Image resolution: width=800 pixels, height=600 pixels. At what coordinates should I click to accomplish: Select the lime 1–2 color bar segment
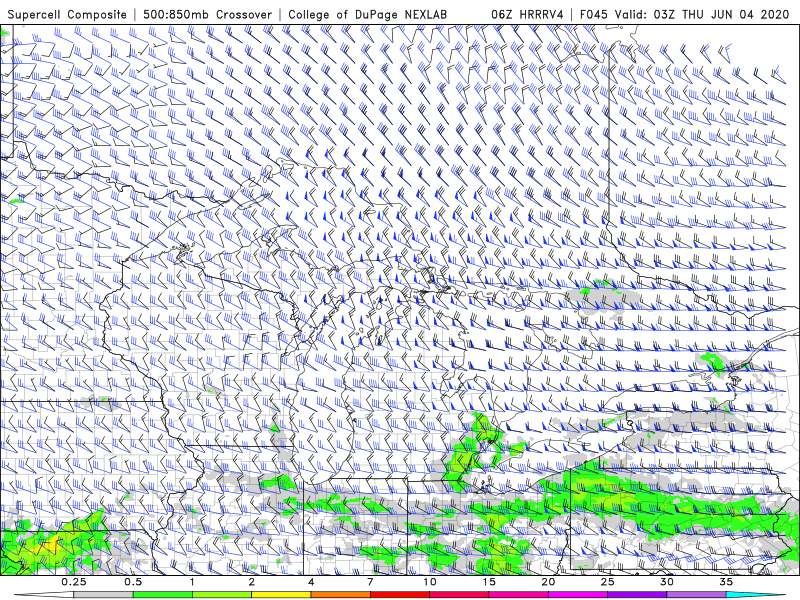[x=222, y=595]
